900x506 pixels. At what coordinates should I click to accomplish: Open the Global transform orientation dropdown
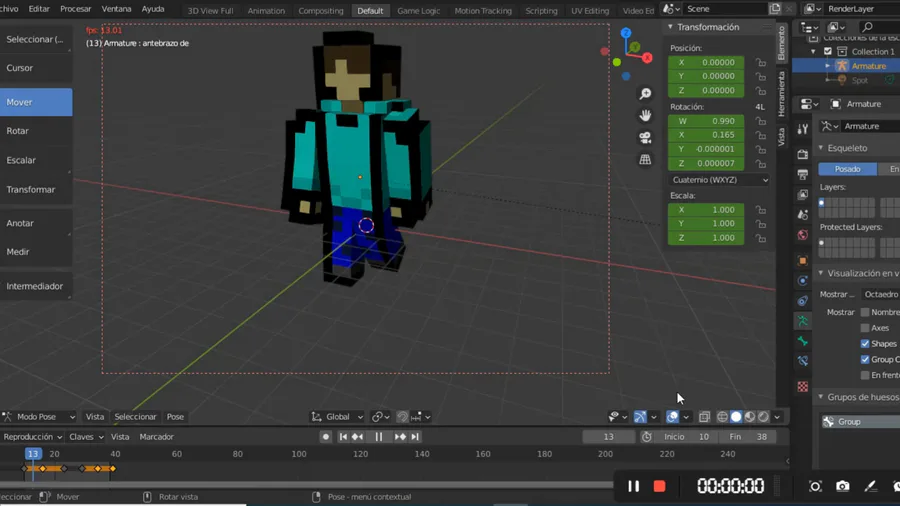[338, 417]
